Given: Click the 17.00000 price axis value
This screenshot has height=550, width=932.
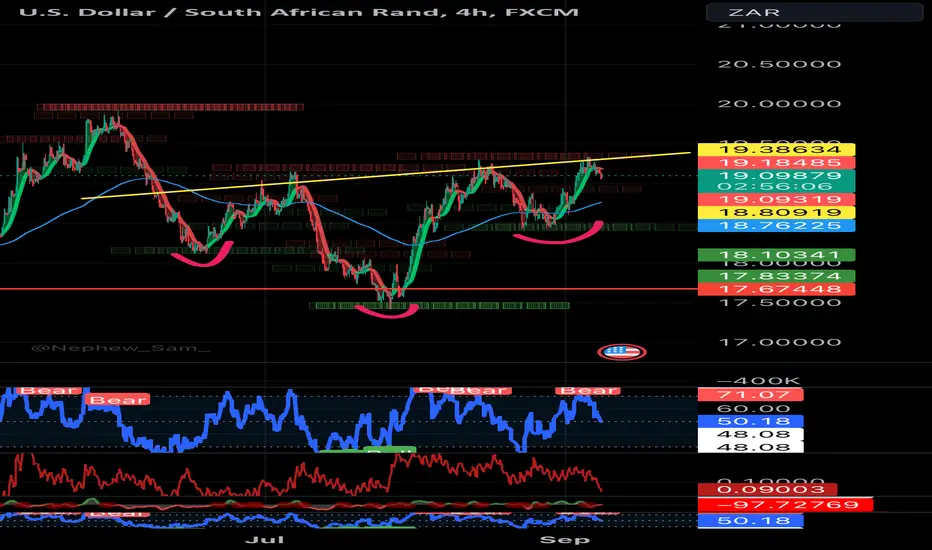Looking at the screenshot, I should (x=779, y=342).
